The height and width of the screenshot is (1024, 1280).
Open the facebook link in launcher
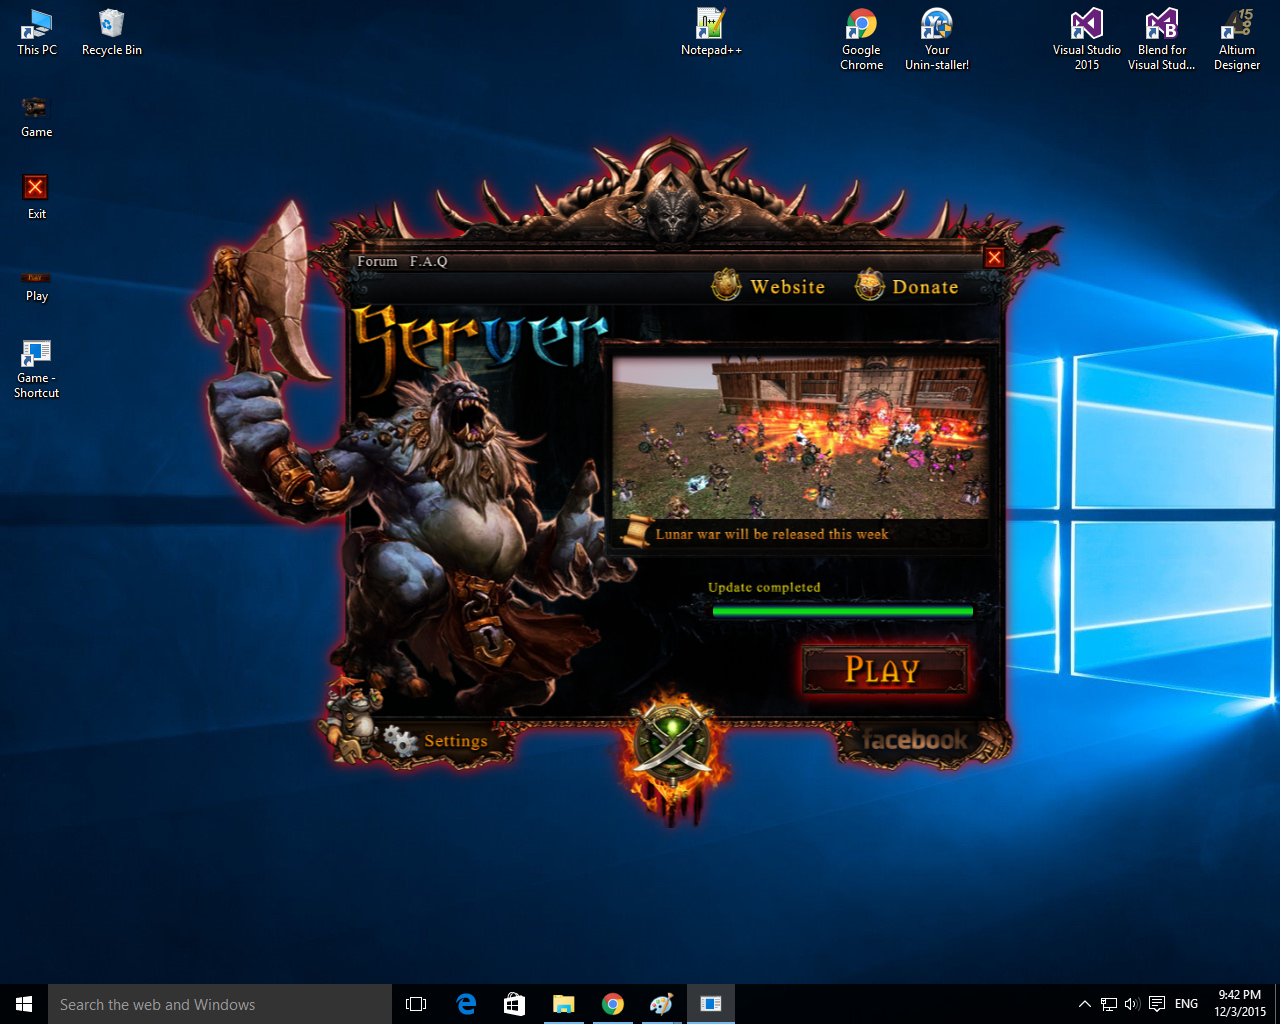click(x=915, y=740)
